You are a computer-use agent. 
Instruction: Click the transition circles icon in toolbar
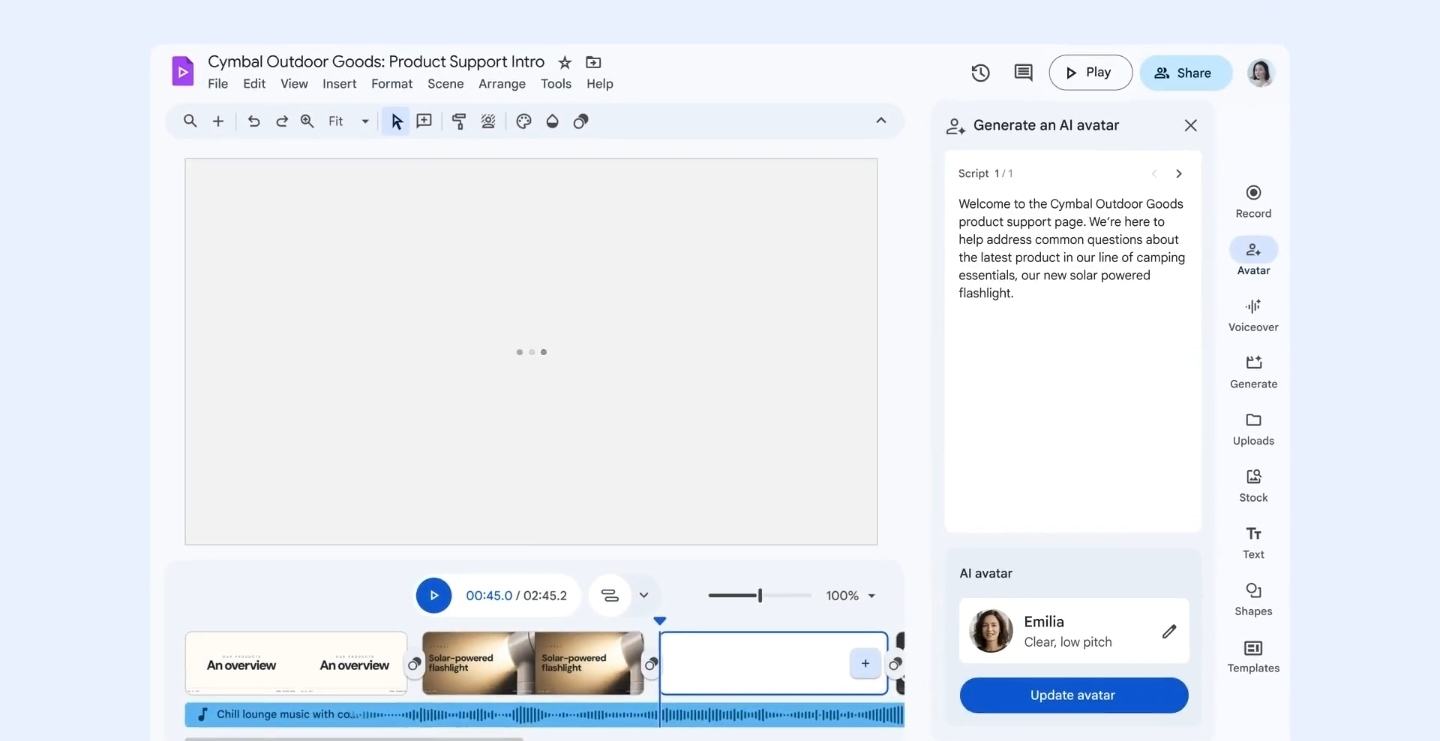pos(581,121)
